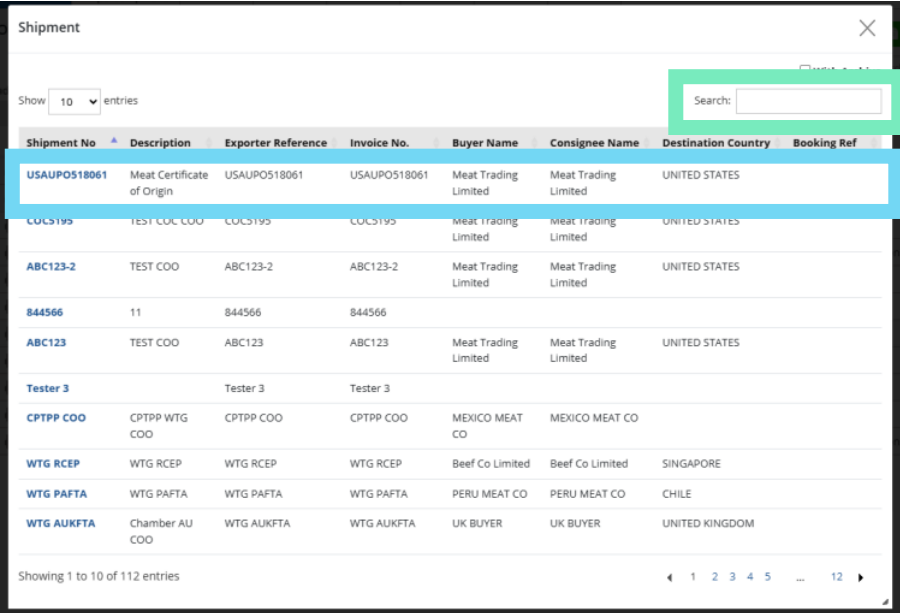Sort by Exporter Reference column
Viewport: 900px width, 613px height.
coord(276,142)
